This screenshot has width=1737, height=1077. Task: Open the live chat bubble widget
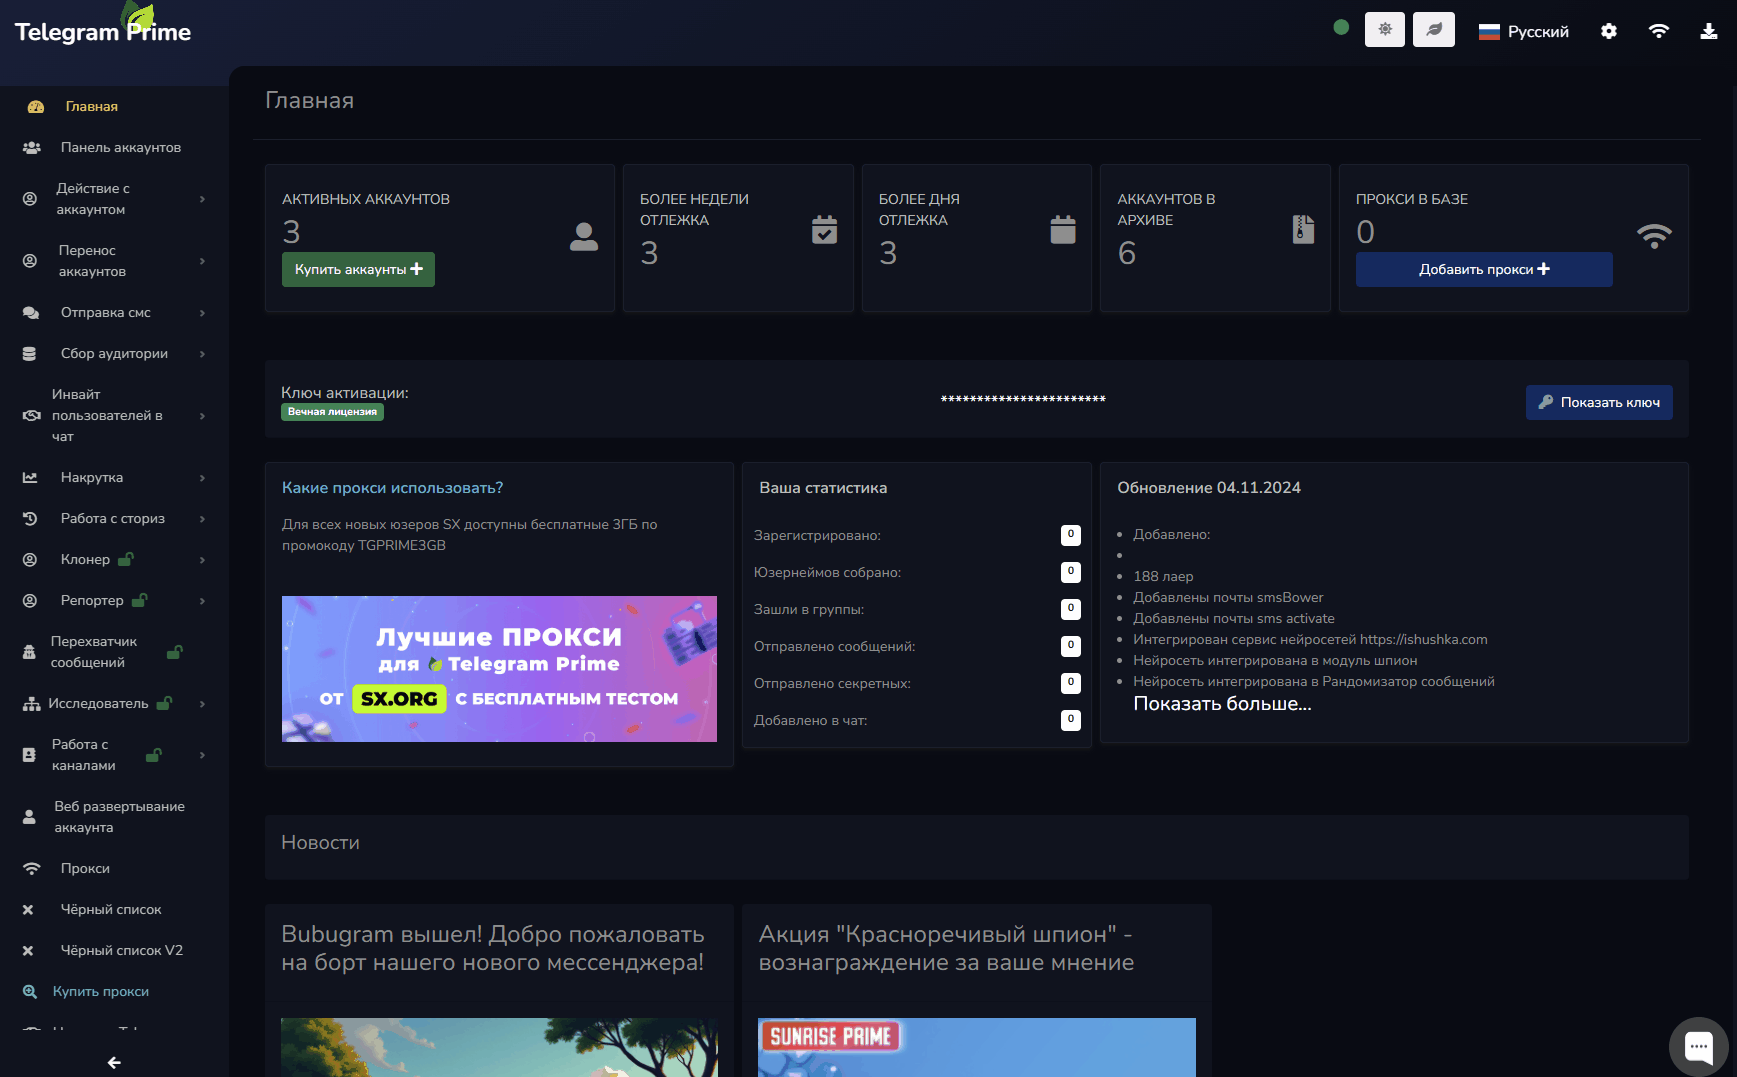[1698, 1047]
